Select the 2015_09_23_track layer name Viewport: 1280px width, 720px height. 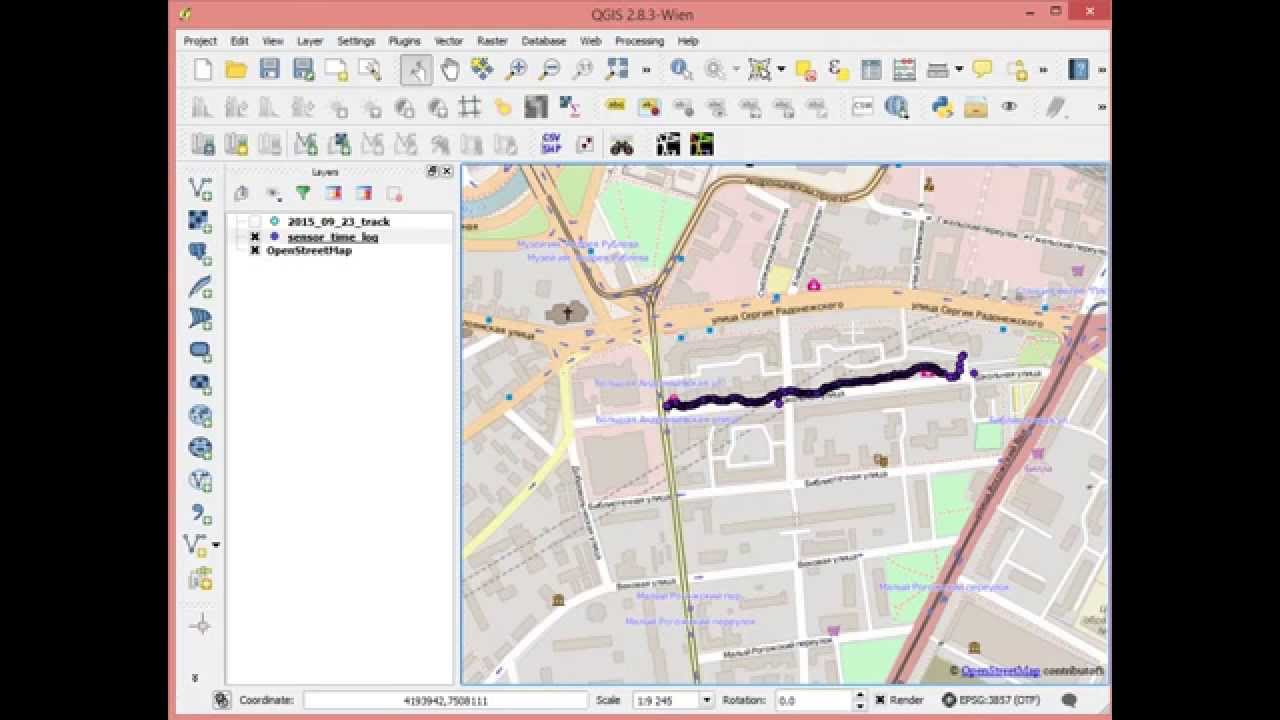(x=339, y=222)
